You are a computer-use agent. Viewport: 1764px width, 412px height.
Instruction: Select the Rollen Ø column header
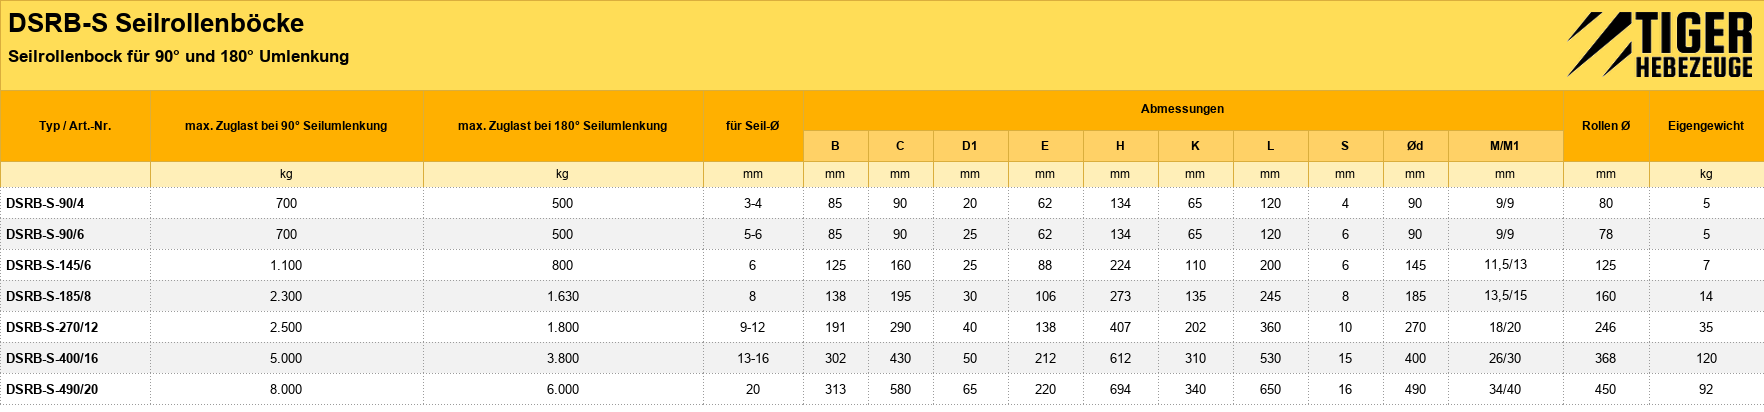click(1605, 126)
